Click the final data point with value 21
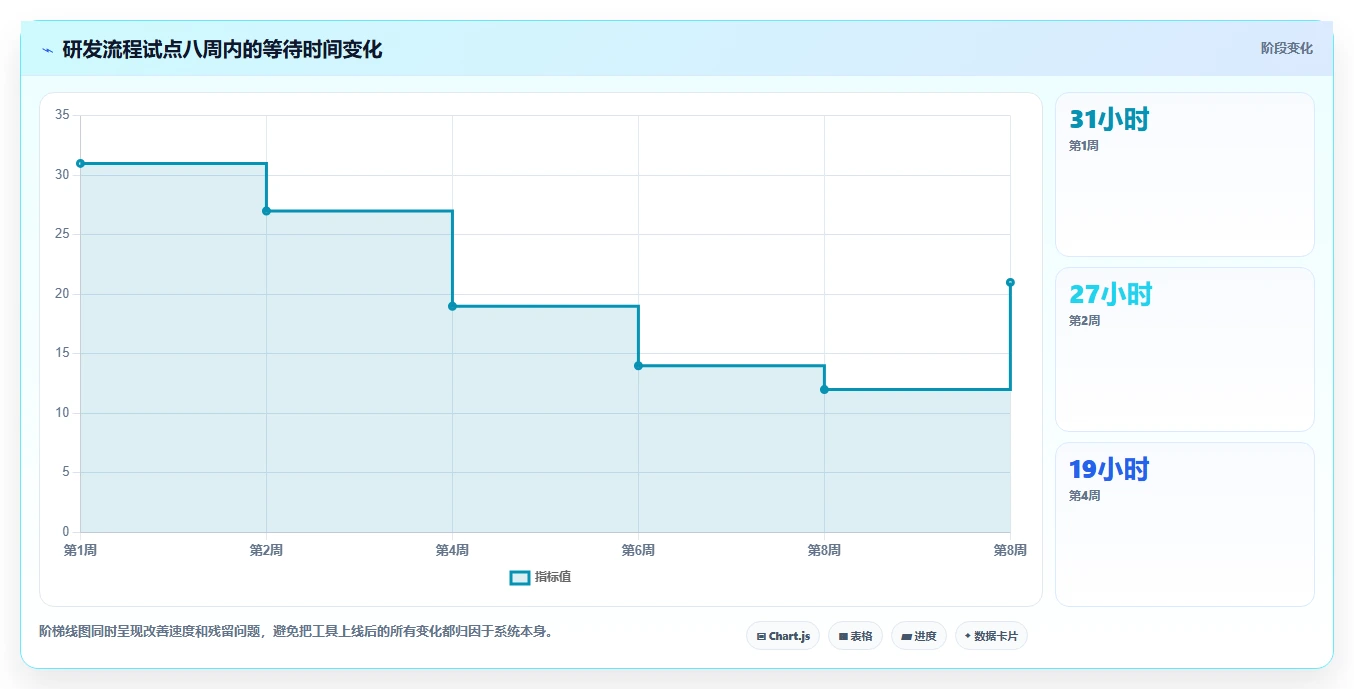Image resolution: width=1354 pixels, height=689 pixels. click(x=1010, y=282)
